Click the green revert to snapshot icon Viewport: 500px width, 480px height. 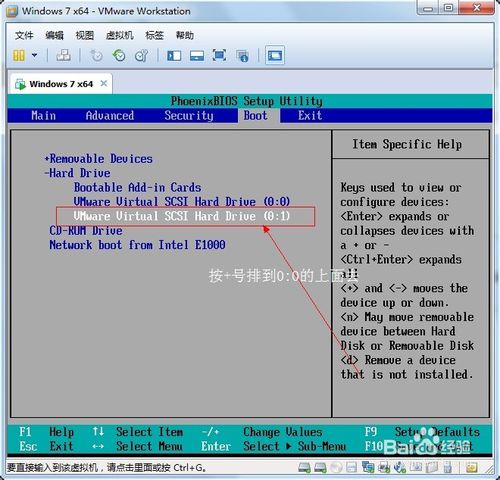coord(119,55)
